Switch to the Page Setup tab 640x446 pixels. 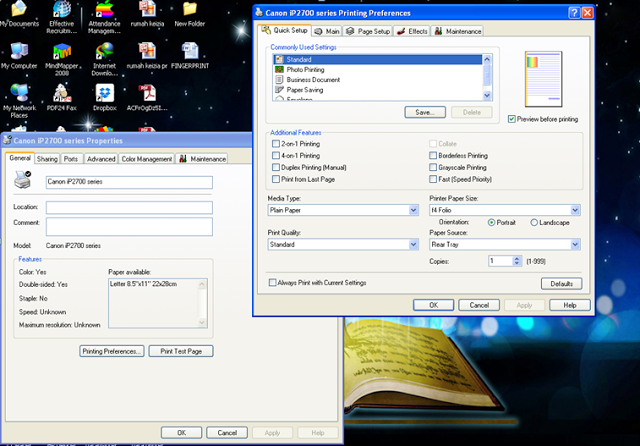click(x=368, y=31)
